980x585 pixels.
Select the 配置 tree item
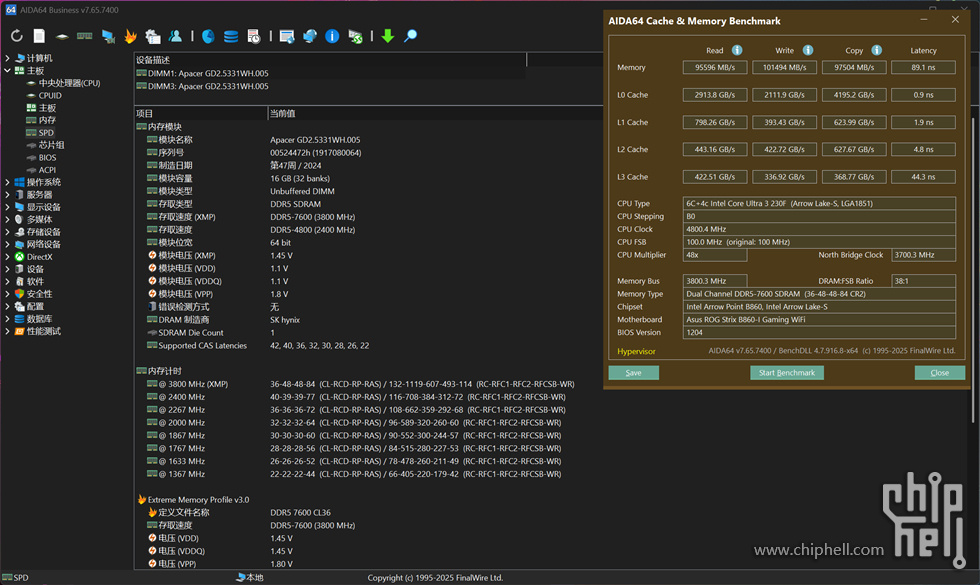click(35, 306)
